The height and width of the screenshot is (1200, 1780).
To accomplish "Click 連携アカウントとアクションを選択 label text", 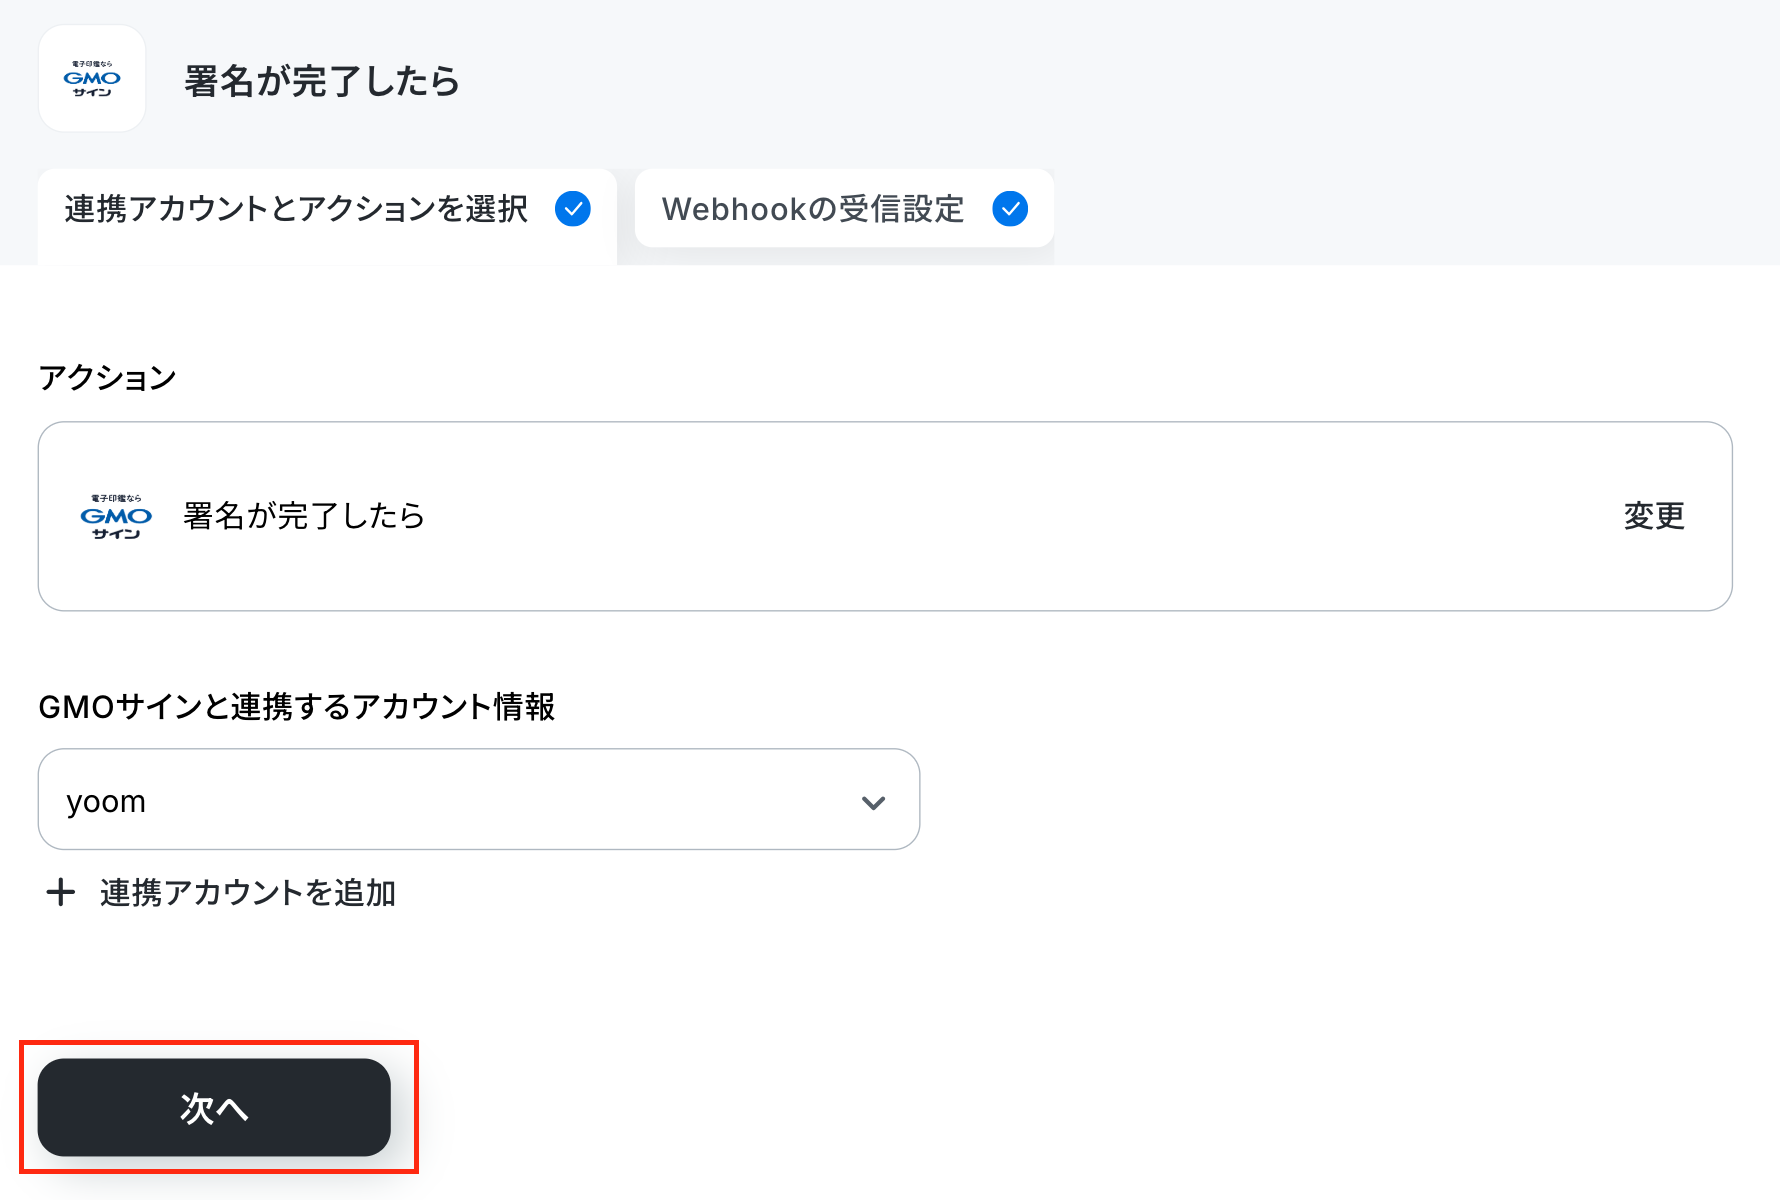I will 296,209.
